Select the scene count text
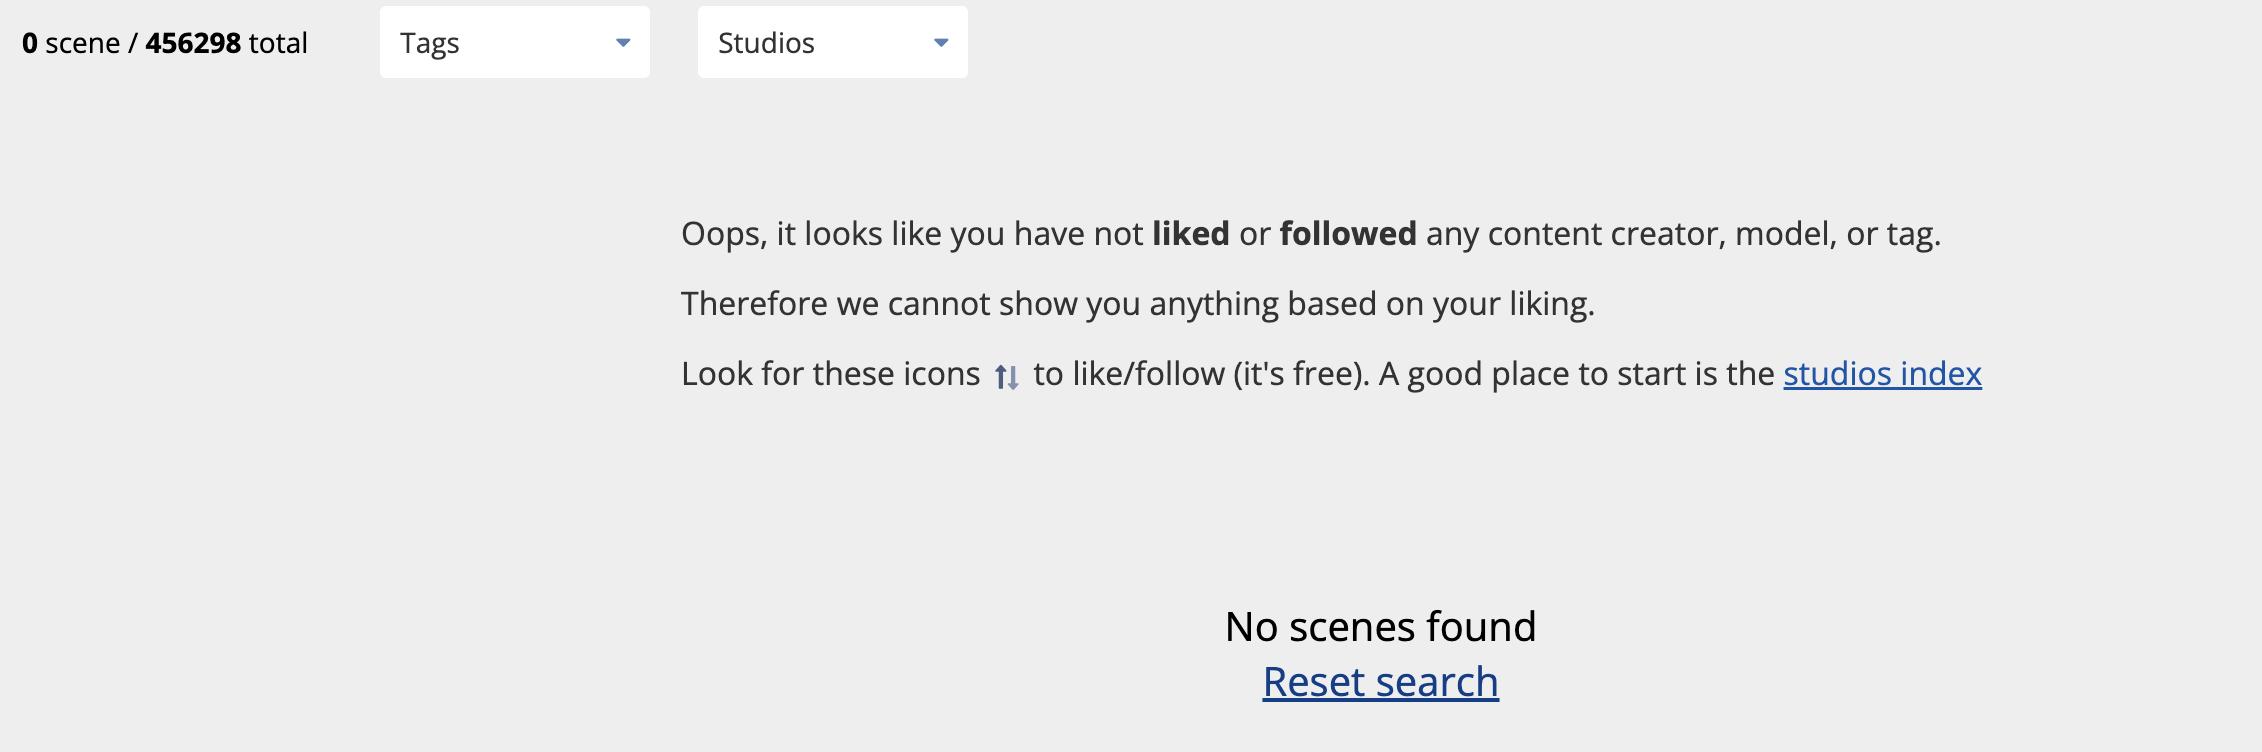This screenshot has height=752, width=2262. click(x=165, y=43)
